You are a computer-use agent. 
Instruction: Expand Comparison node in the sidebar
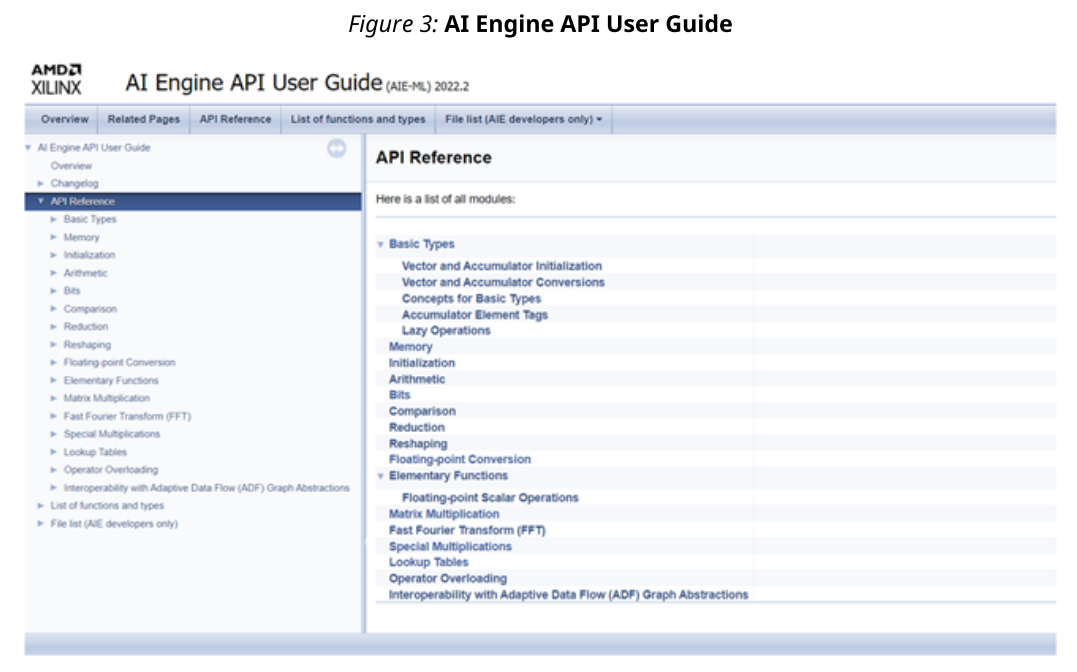54,309
